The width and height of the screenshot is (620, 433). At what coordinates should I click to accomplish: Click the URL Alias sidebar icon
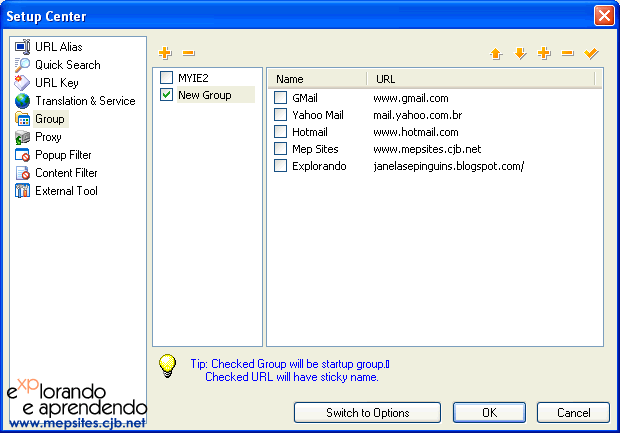tap(23, 47)
